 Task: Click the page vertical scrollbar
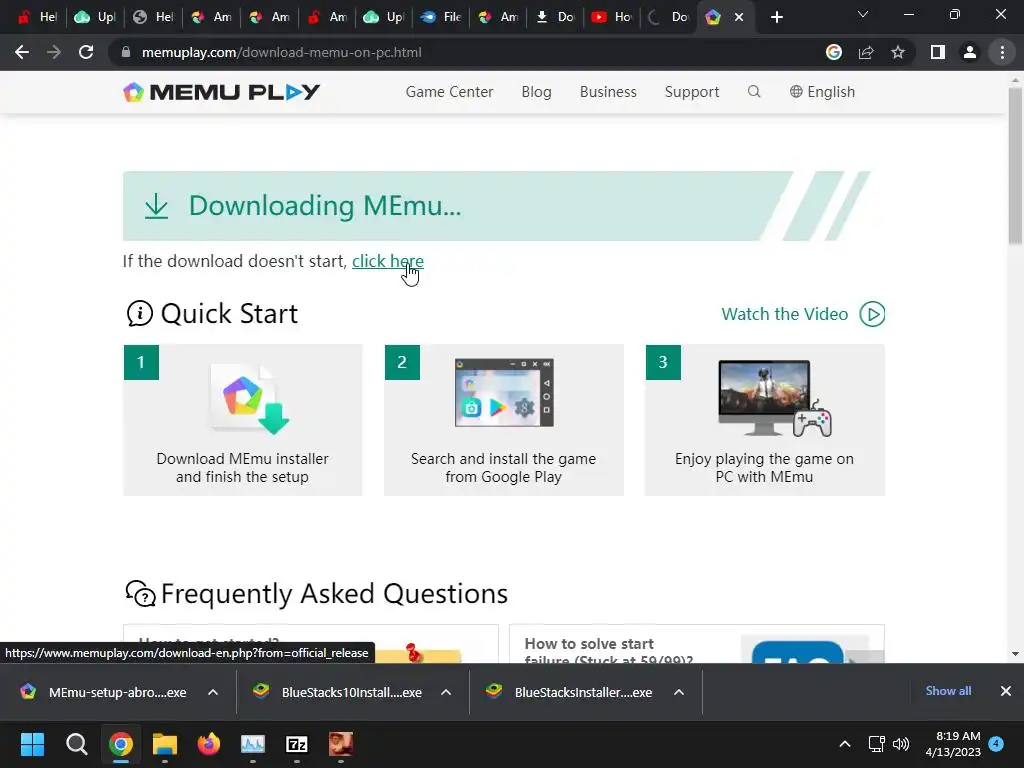coord(1015,167)
